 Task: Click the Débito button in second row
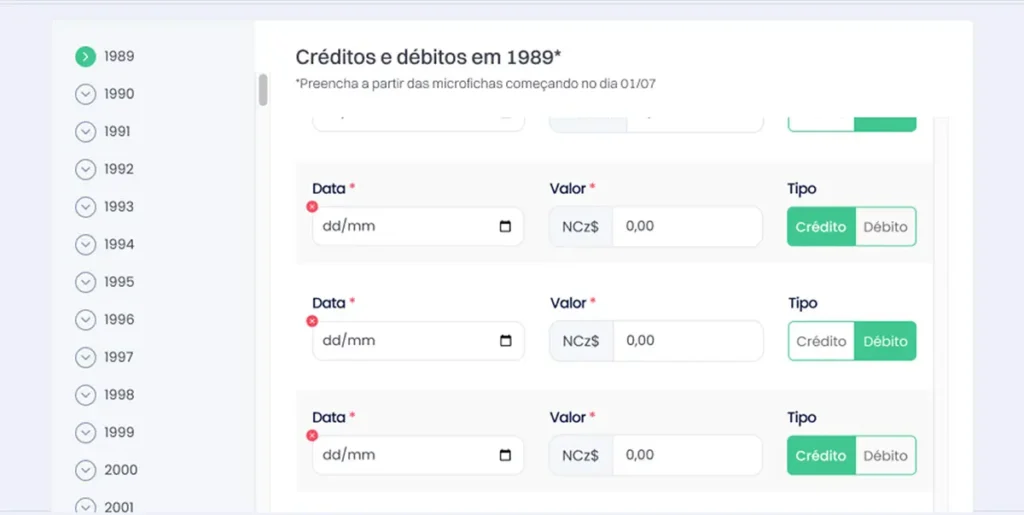885,341
